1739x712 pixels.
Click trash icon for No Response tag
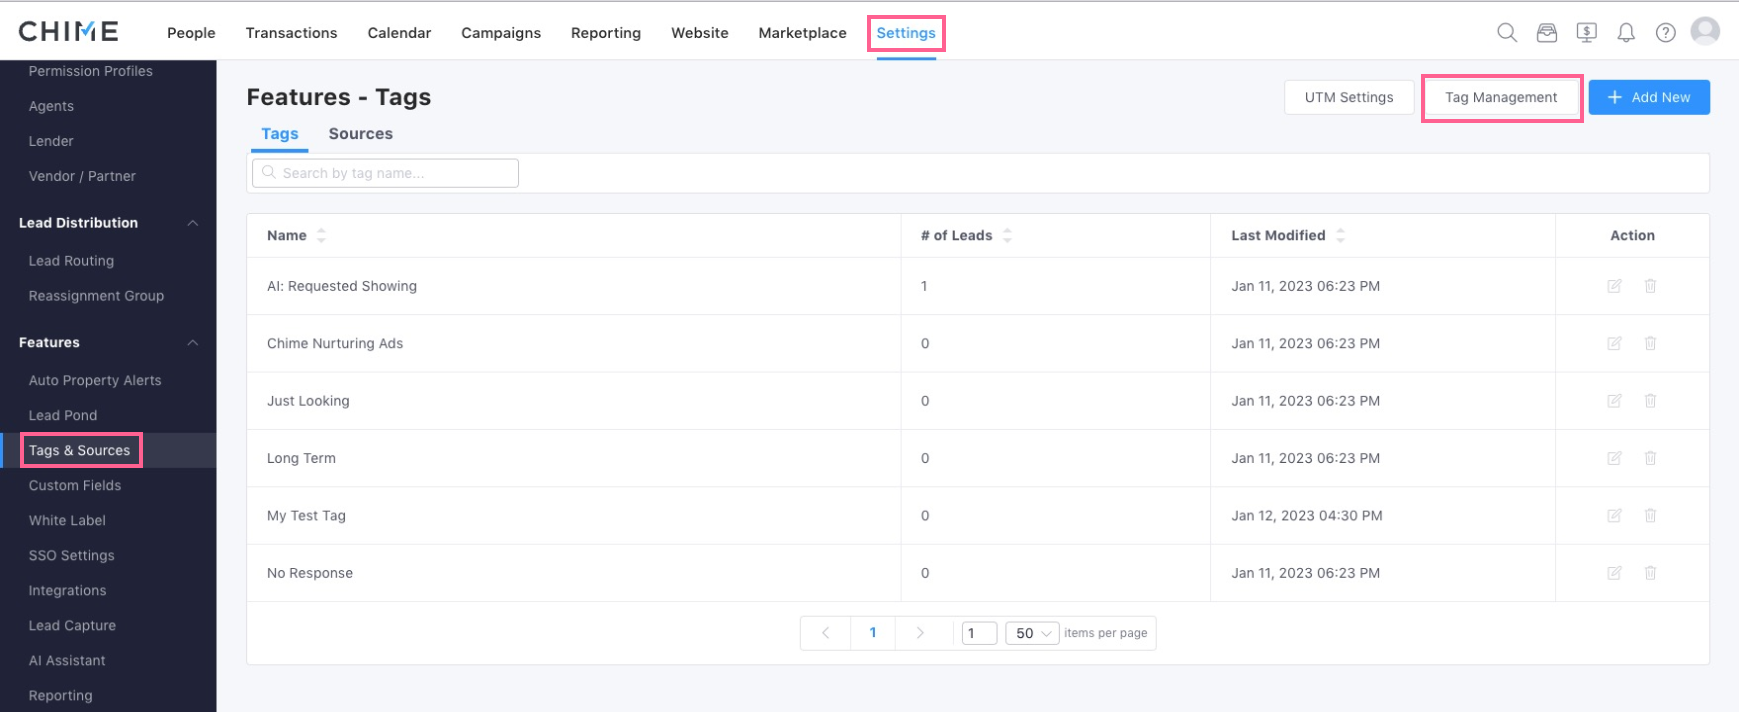point(1650,573)
